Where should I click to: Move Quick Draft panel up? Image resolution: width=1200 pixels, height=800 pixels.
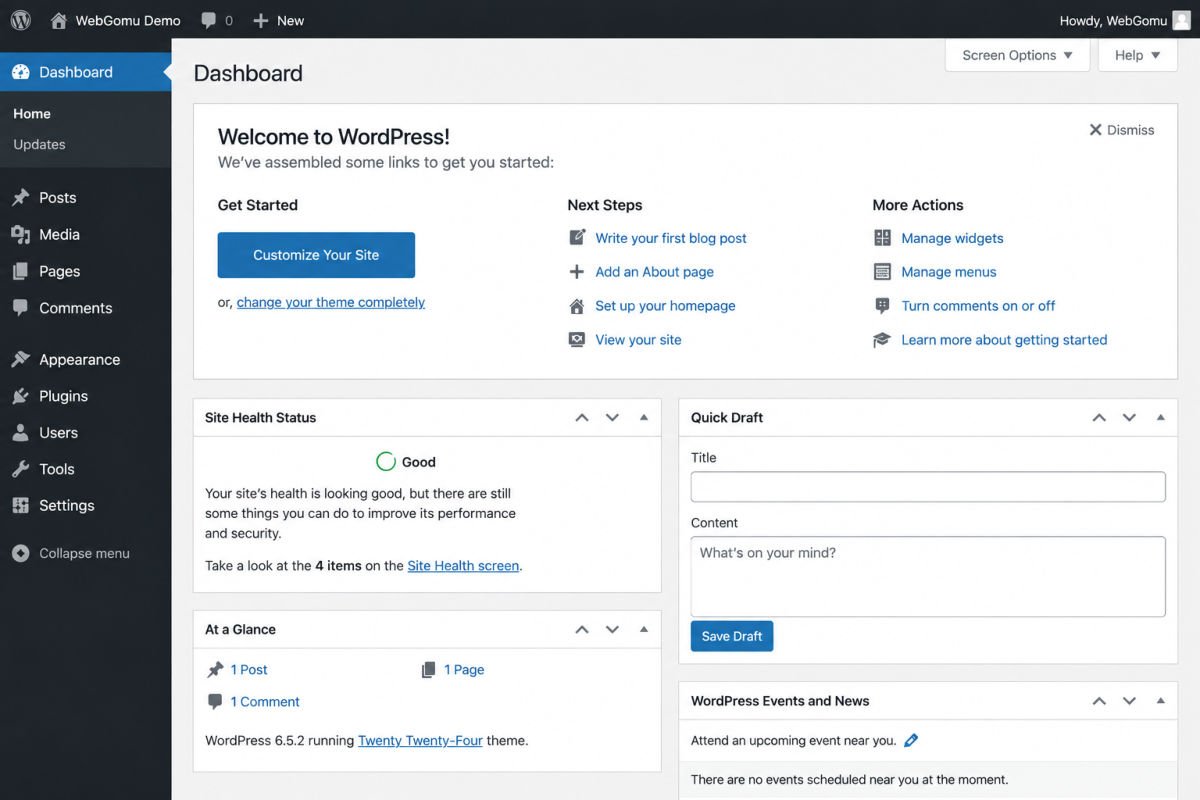coord(1099,418)
